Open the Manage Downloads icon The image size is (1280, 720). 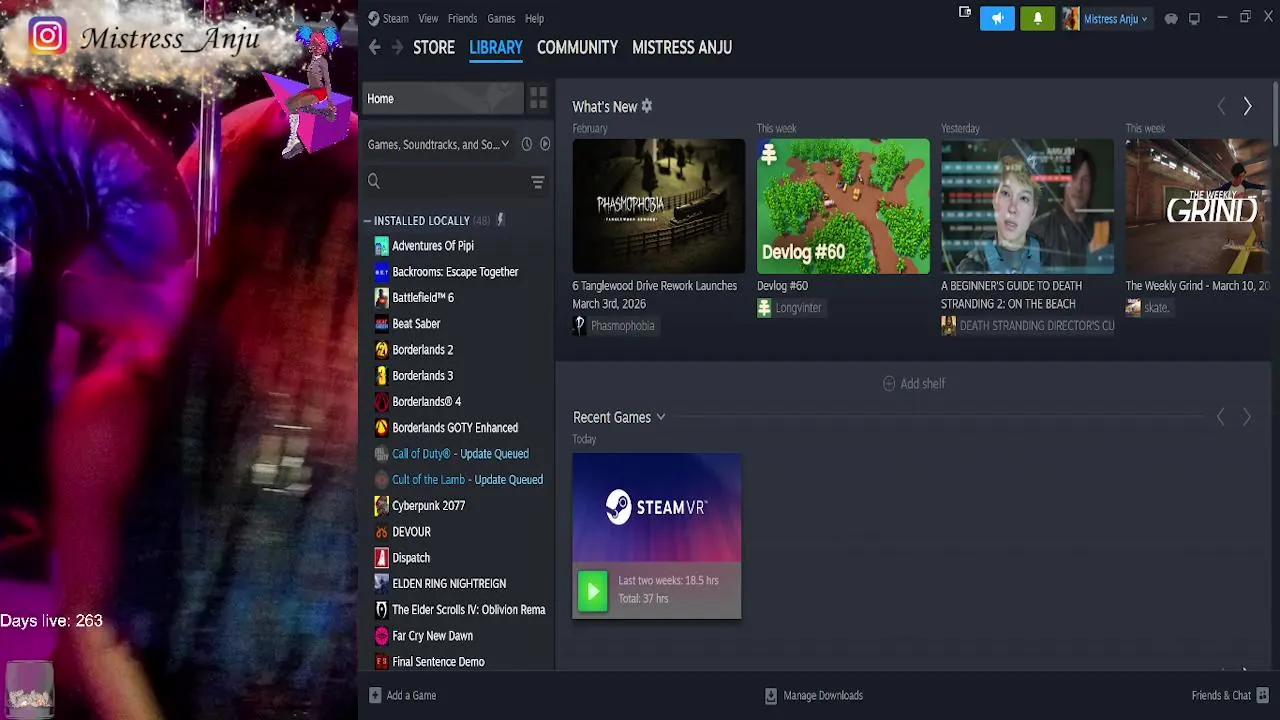[x=771, y=695]
